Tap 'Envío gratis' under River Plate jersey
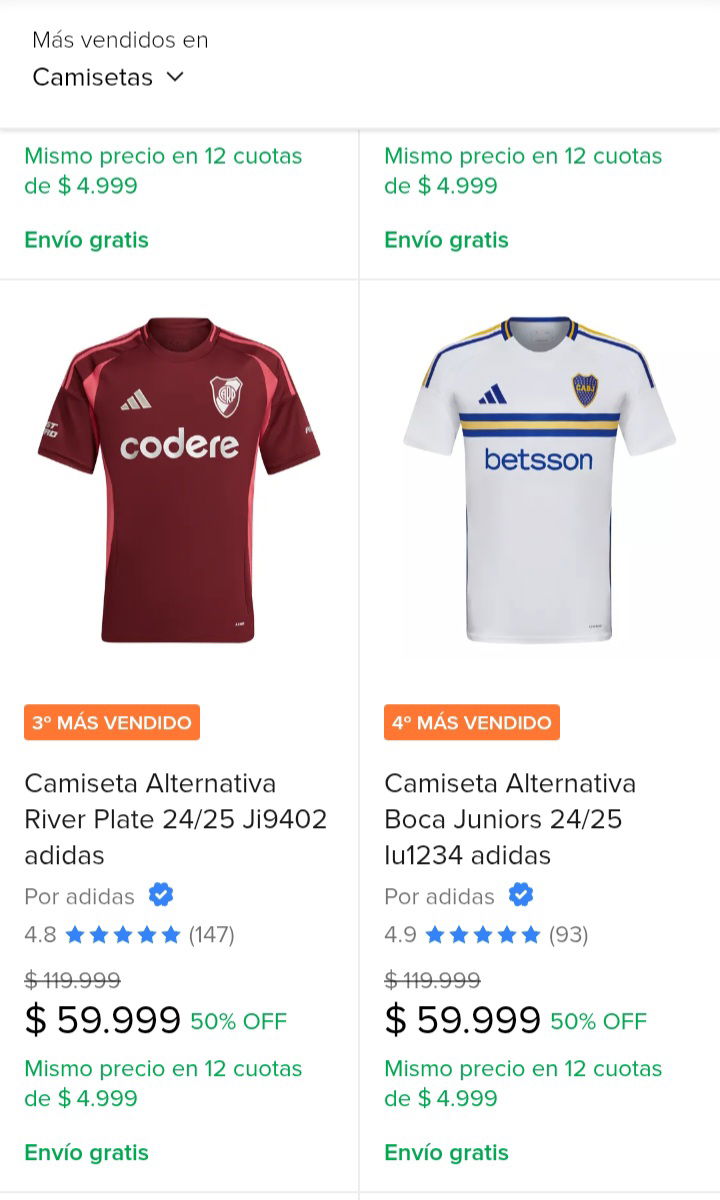 86,1153
